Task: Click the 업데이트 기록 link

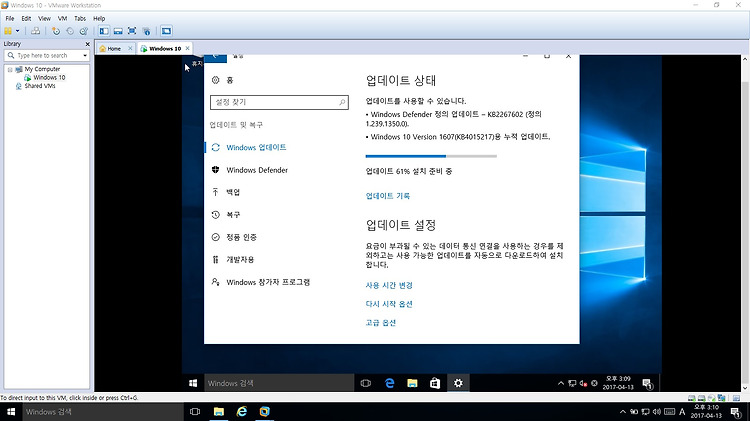Action: click(x=387, y=196)
